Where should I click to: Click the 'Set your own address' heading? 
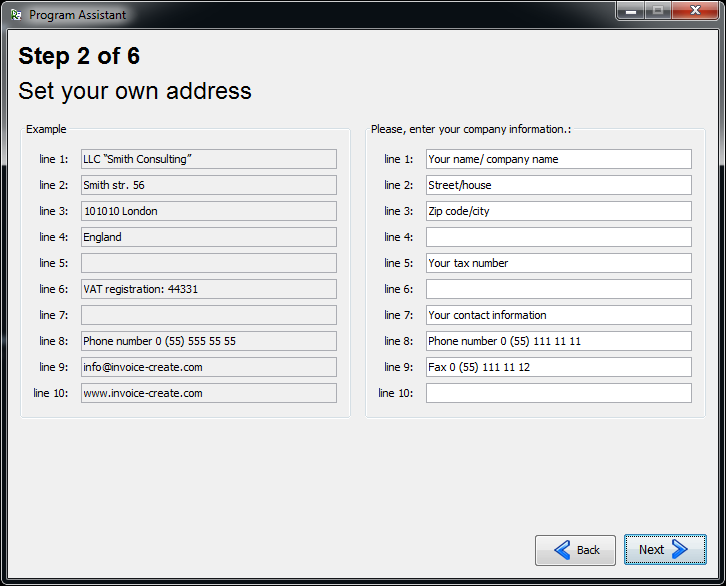click(x=135, y=91)
